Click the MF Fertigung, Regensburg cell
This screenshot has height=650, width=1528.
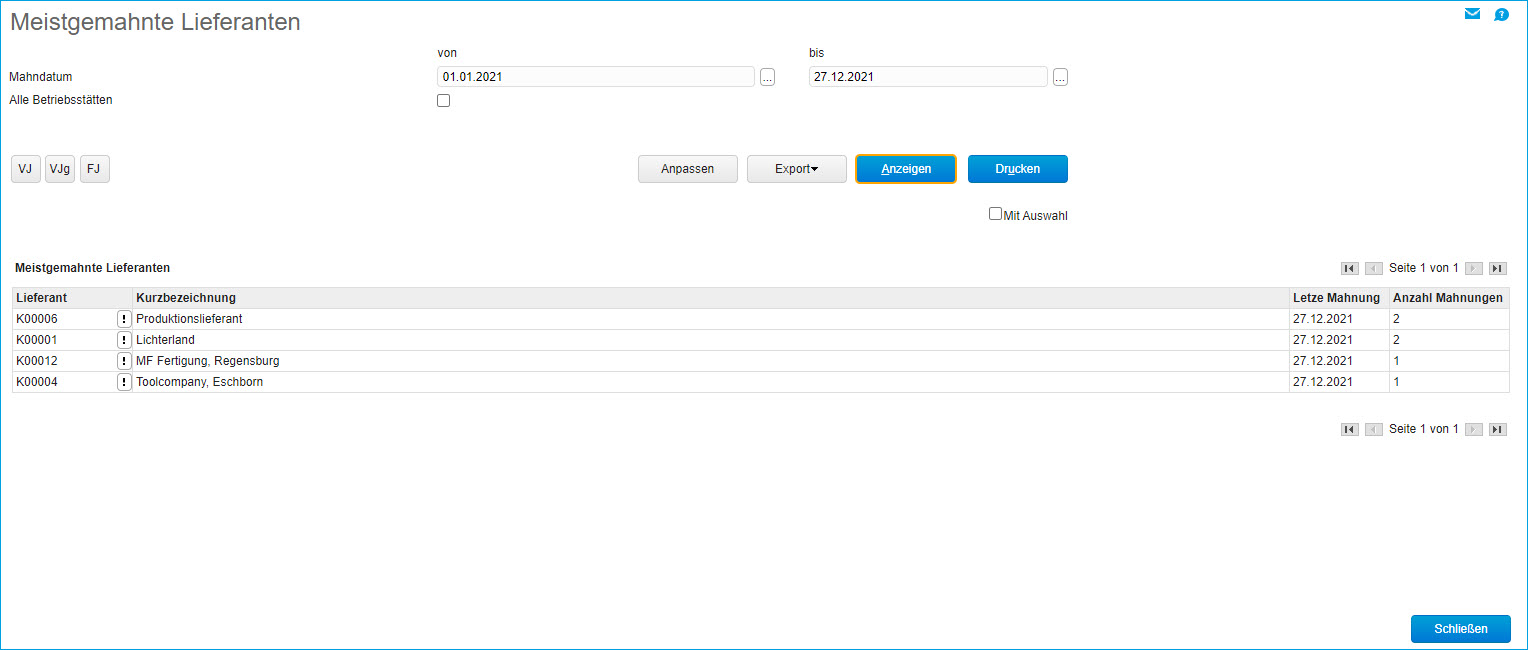[711, 361]
